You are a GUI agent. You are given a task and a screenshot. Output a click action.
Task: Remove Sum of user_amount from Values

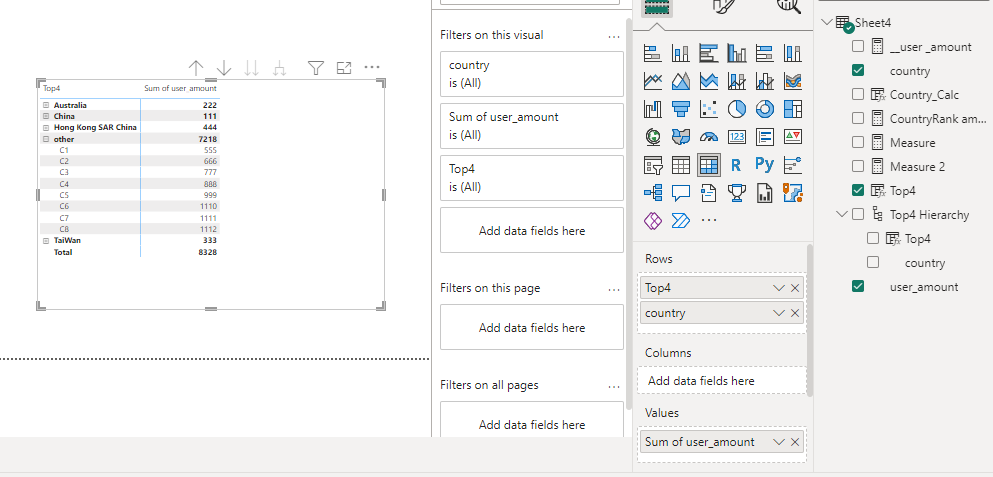pos(795,442)
